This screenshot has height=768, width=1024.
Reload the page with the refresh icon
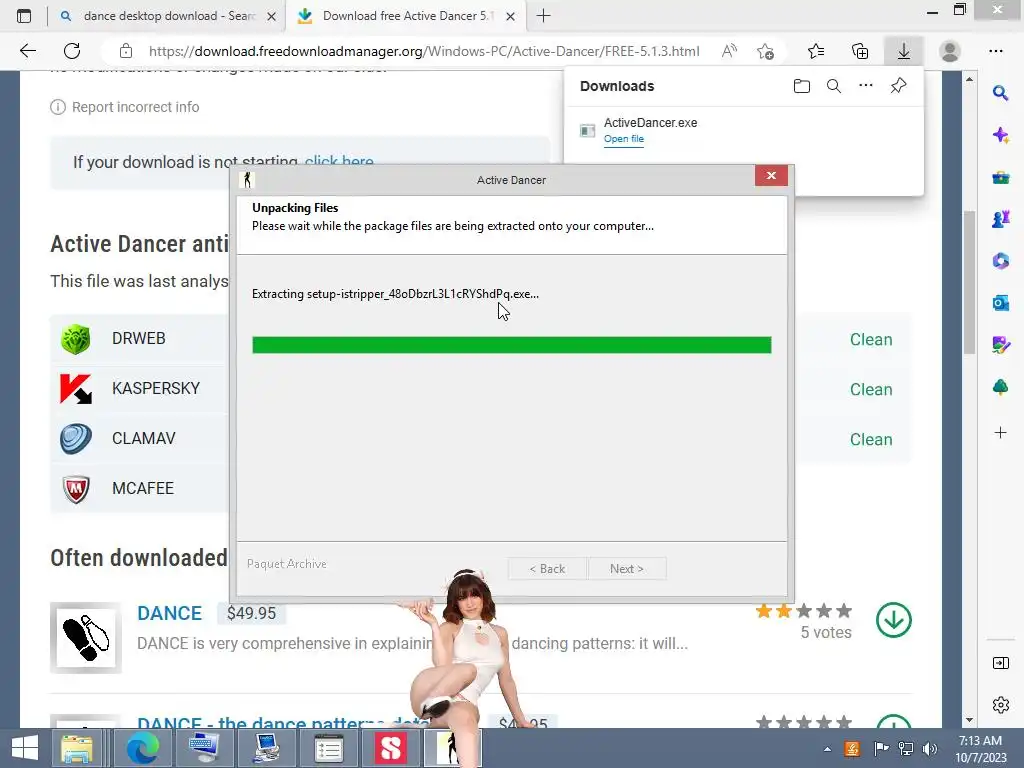(x=72, y=51)
